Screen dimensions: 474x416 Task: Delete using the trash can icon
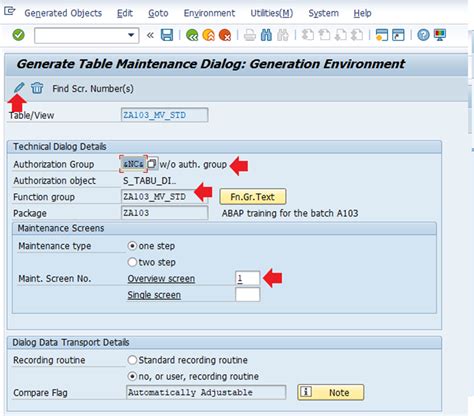(x=37, y=88)
